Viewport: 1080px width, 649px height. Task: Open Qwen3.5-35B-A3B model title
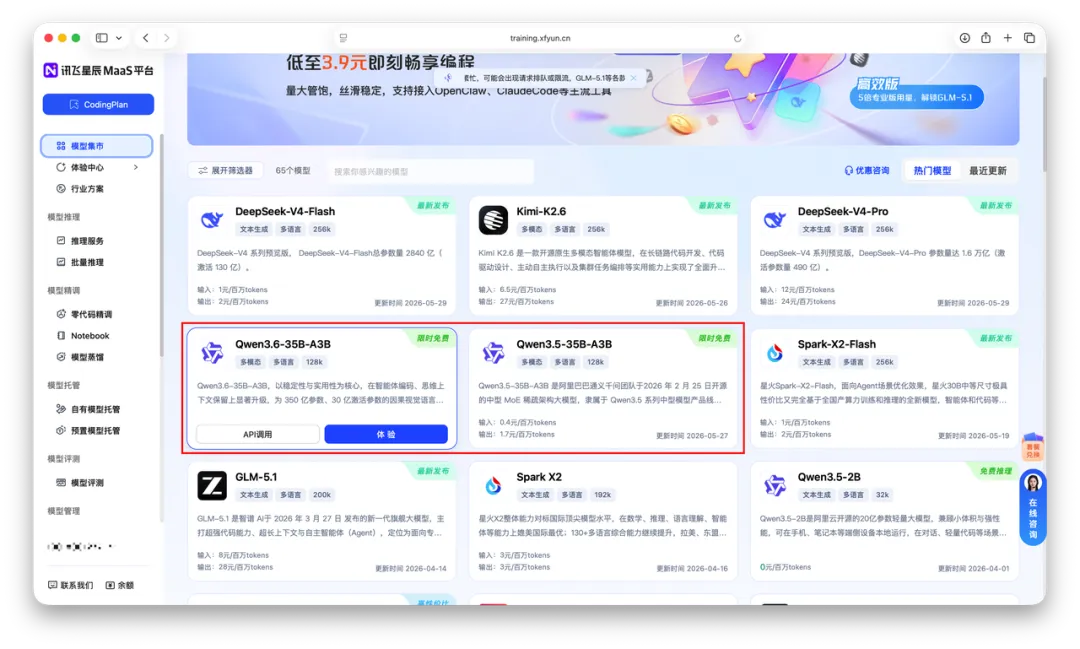point(564,344)
